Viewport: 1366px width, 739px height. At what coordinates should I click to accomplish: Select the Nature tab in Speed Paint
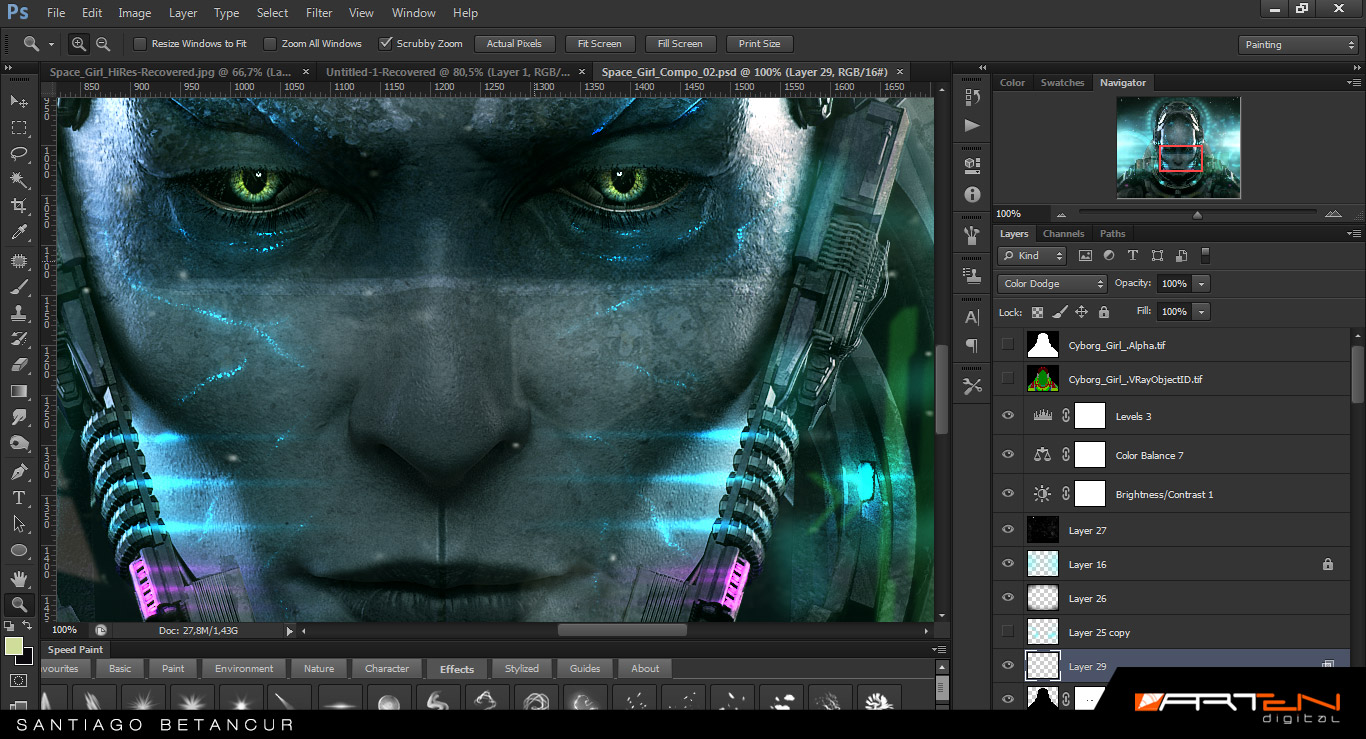[x=319, y=669]
